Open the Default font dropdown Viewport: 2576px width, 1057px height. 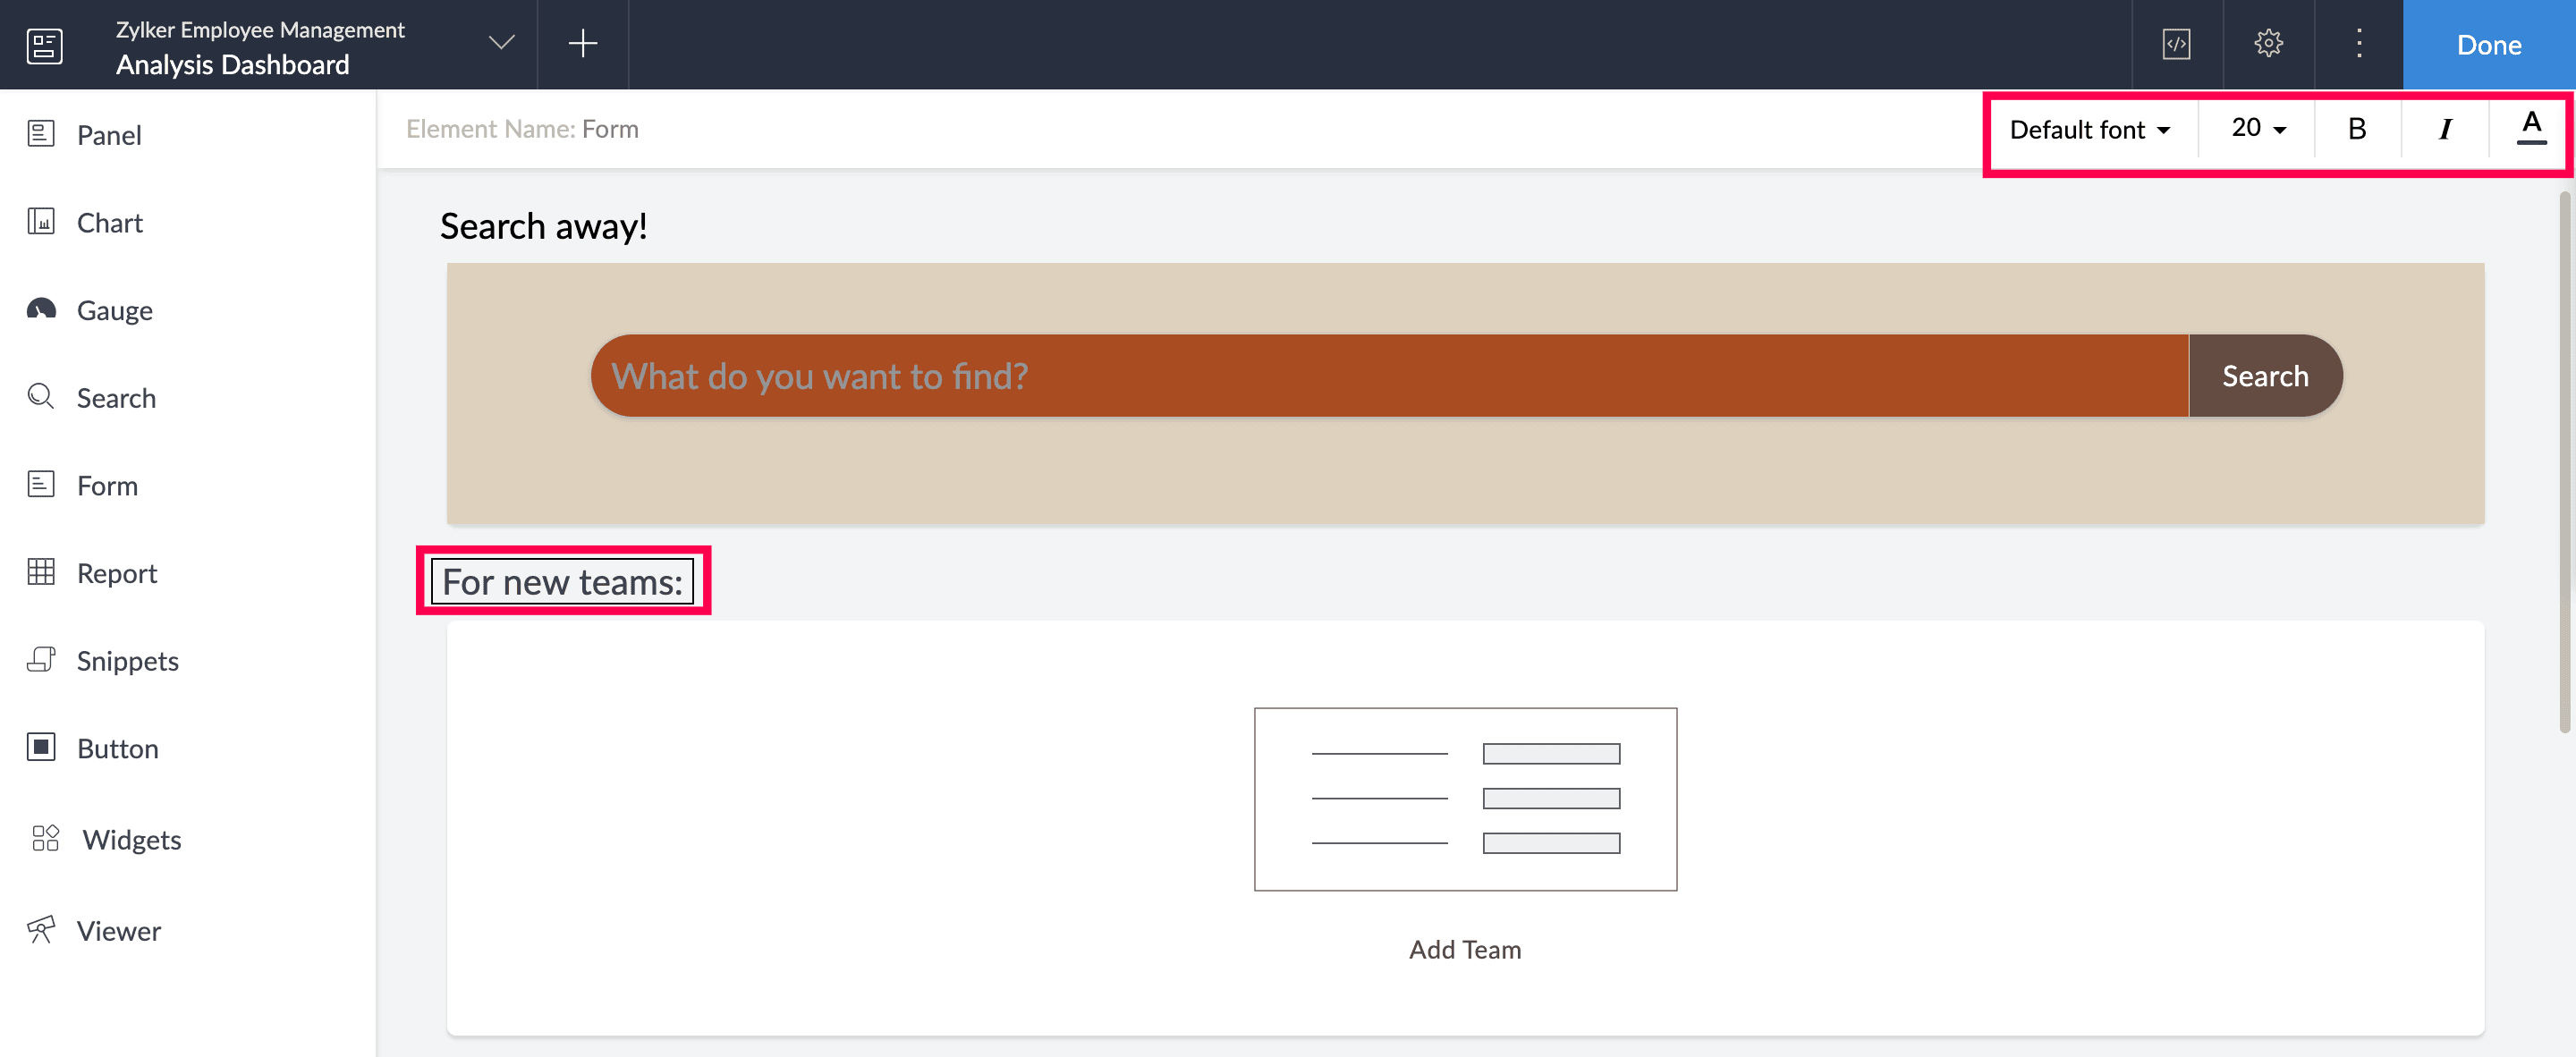(2089, 130)
